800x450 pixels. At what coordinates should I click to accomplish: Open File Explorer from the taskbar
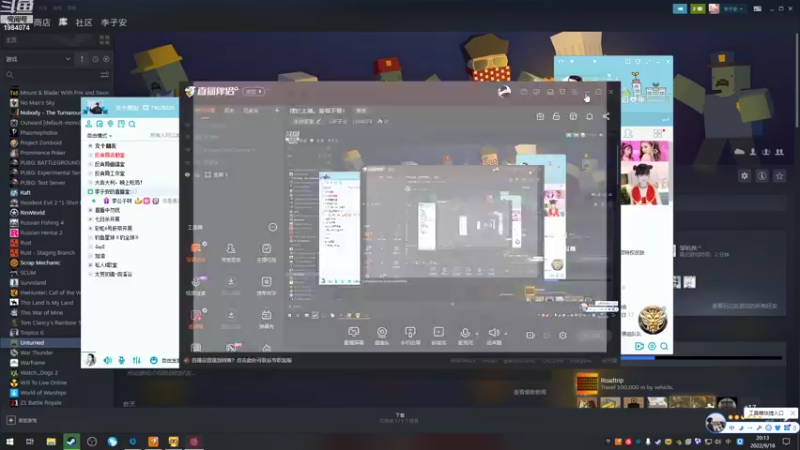click(51, 441)
